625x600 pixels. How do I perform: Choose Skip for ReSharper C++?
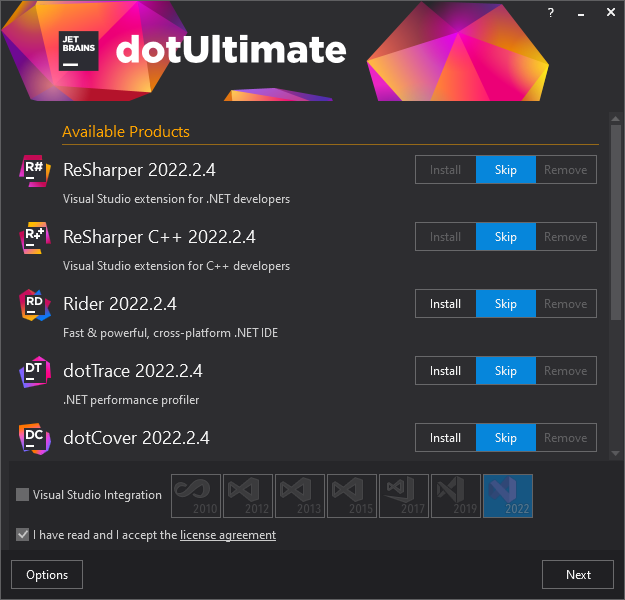[x=505, y=236]
